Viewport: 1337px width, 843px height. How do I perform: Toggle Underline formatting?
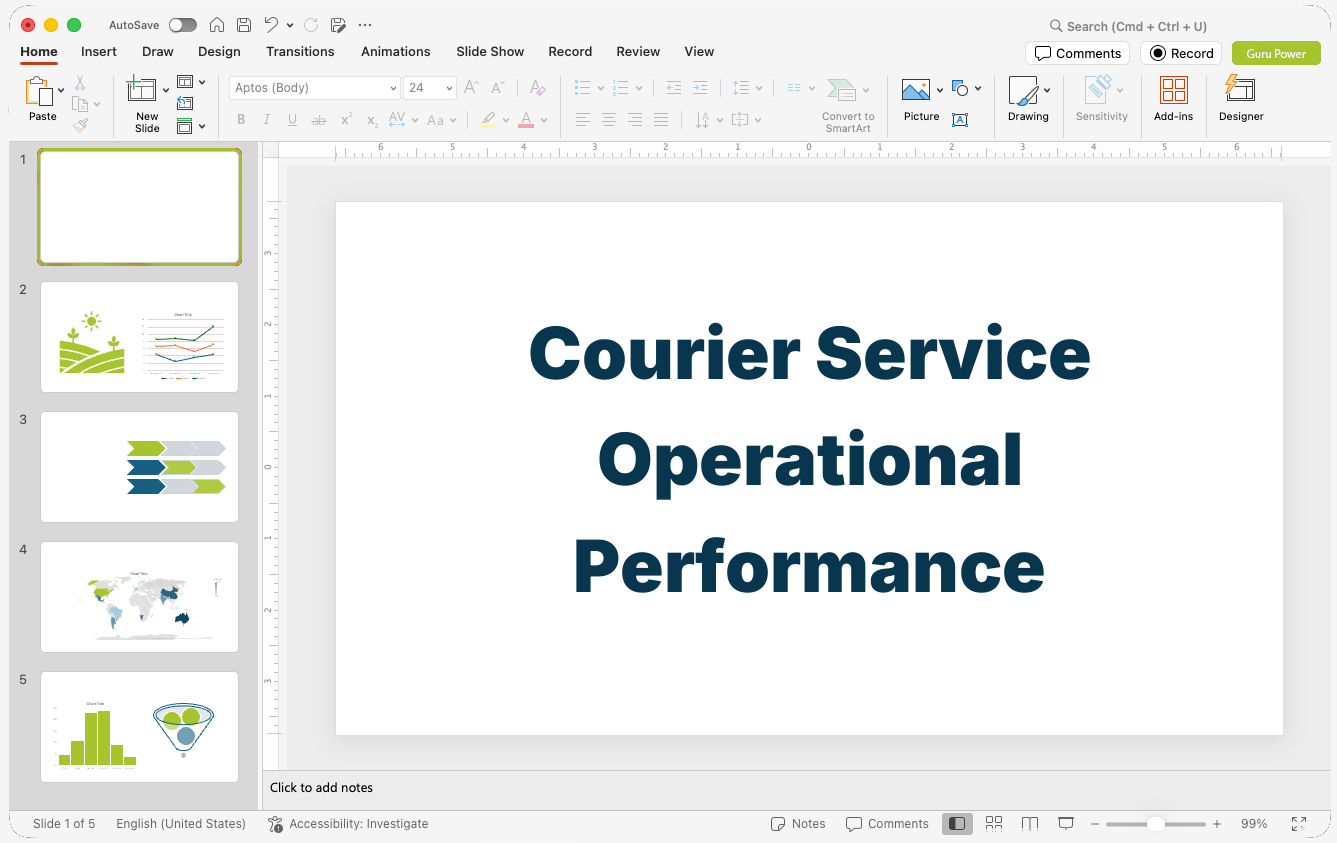coord(292,120)
